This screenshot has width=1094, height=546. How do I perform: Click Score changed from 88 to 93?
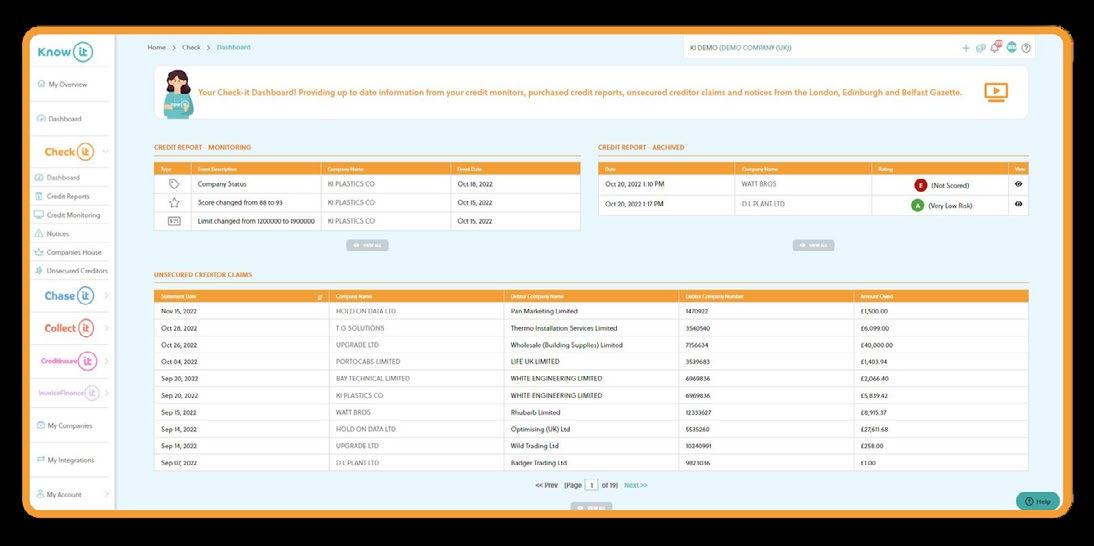coord(240,203)
